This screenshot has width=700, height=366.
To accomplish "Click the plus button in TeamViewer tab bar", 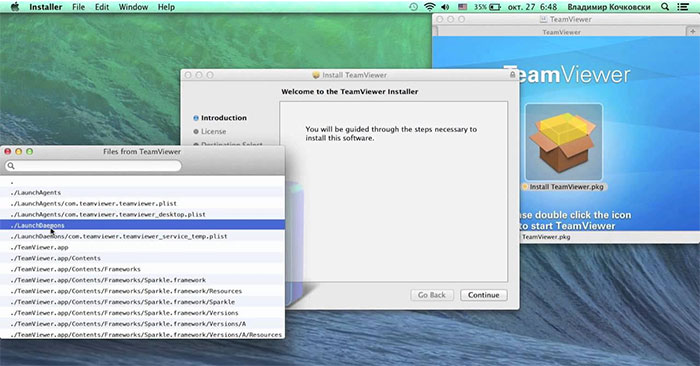I will (x=692, y=31).
